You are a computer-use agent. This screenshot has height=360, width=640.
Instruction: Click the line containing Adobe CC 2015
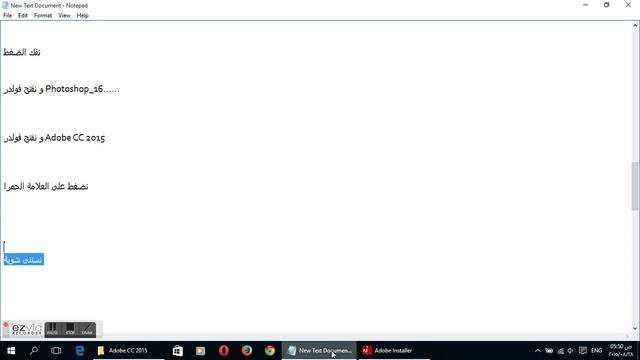[x=54, y=138]
